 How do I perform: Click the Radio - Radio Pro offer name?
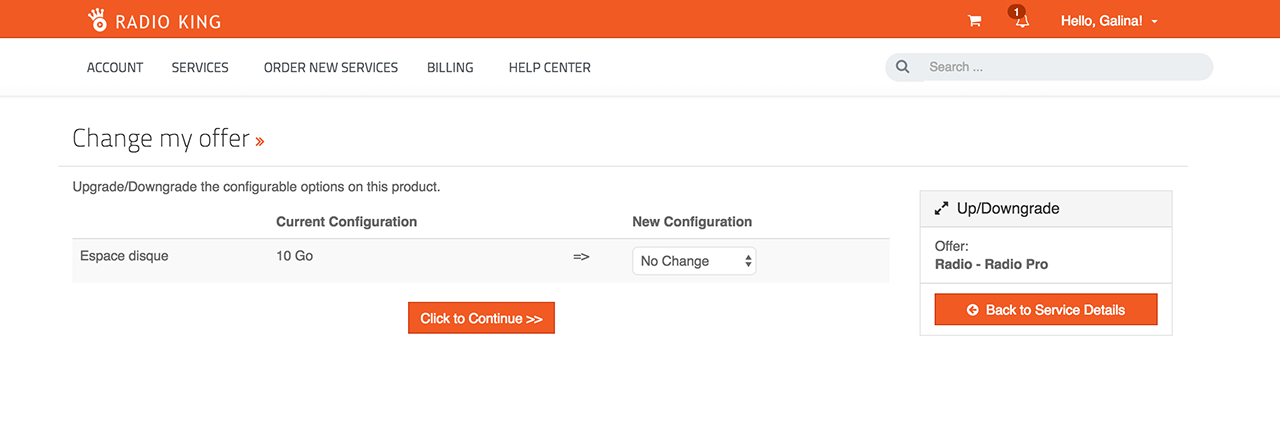tap(991, 265)
